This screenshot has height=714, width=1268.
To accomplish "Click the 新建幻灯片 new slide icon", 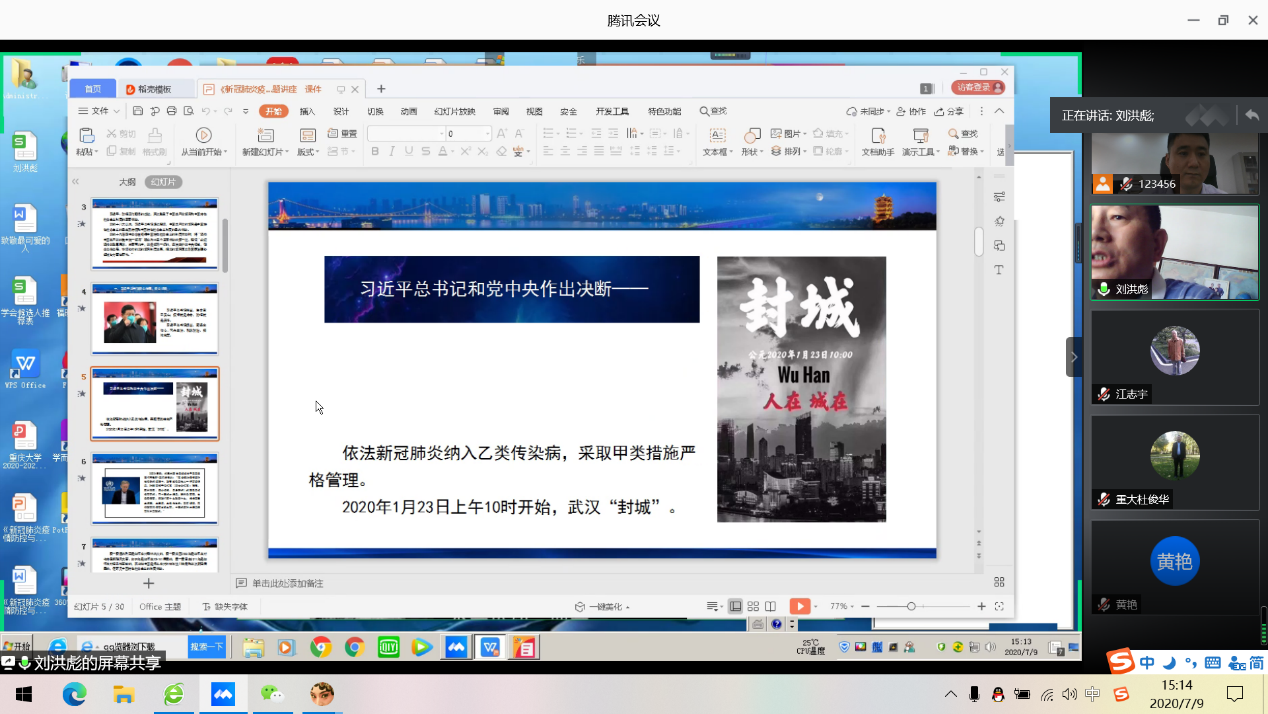I will 265,135.
